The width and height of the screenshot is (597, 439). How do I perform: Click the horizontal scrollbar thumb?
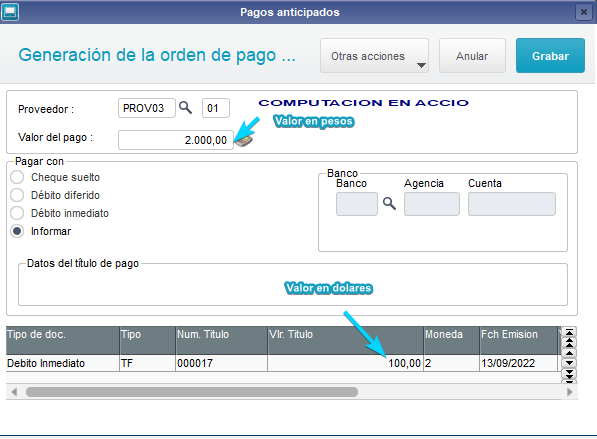[192, 392]
